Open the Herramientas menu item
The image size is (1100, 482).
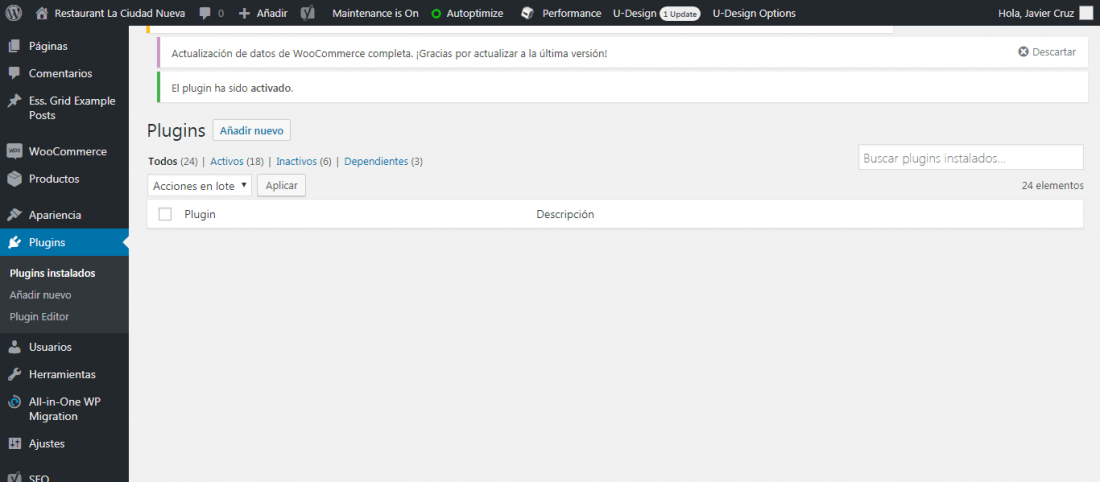coord(62,375)
